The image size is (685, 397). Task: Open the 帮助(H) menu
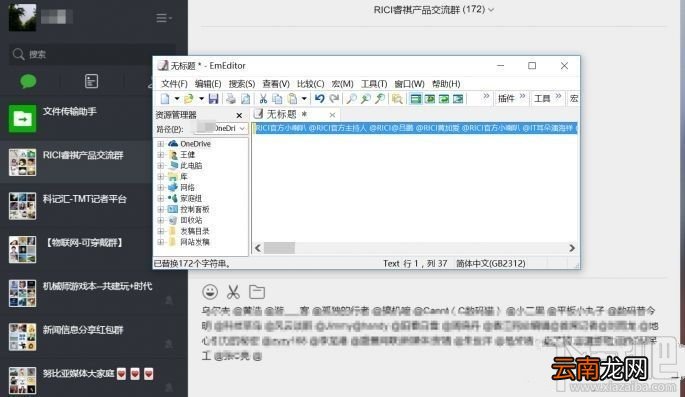[x=446, y=83]
